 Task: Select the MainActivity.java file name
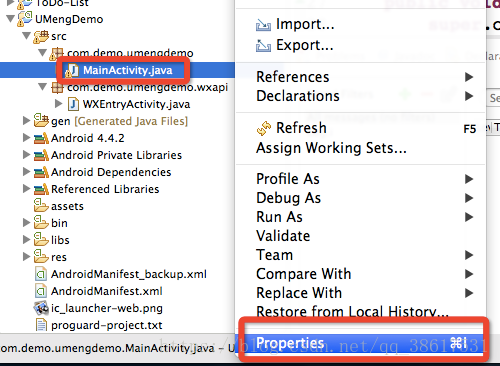tap(128, 70)
